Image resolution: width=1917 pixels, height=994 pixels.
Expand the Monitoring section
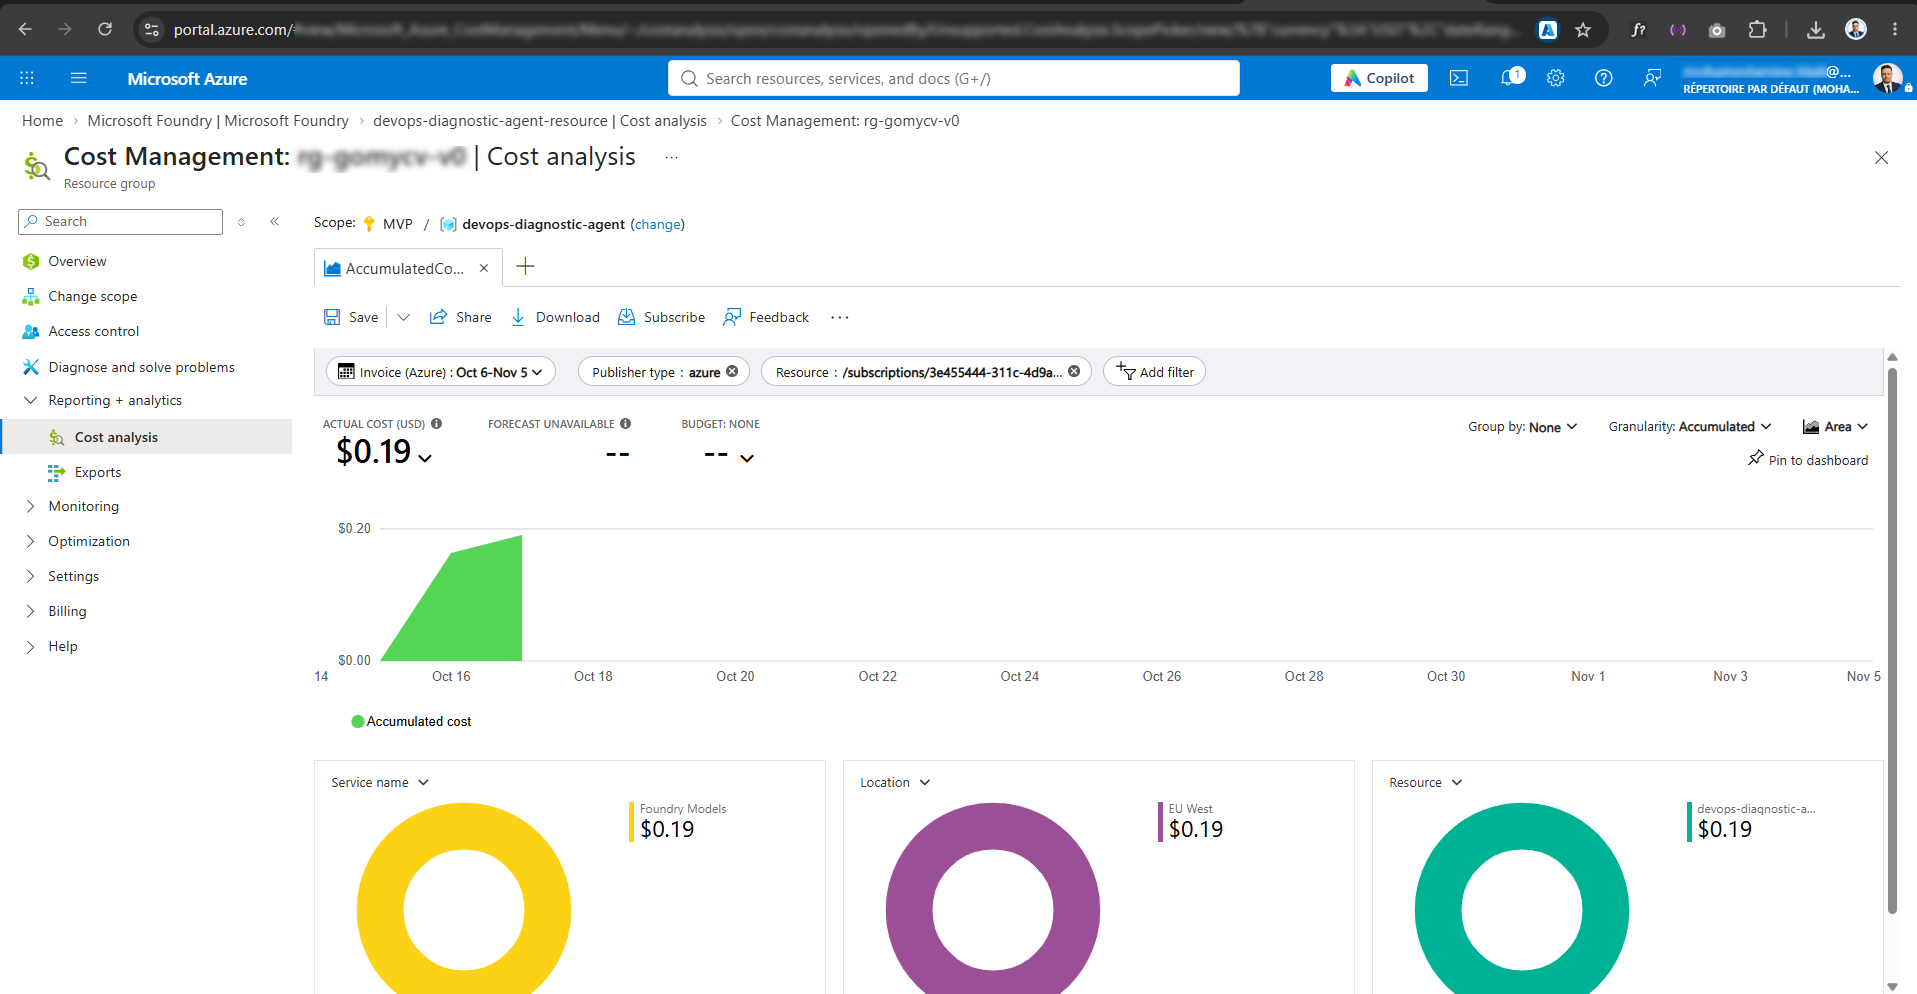click(x=83, y=506)
